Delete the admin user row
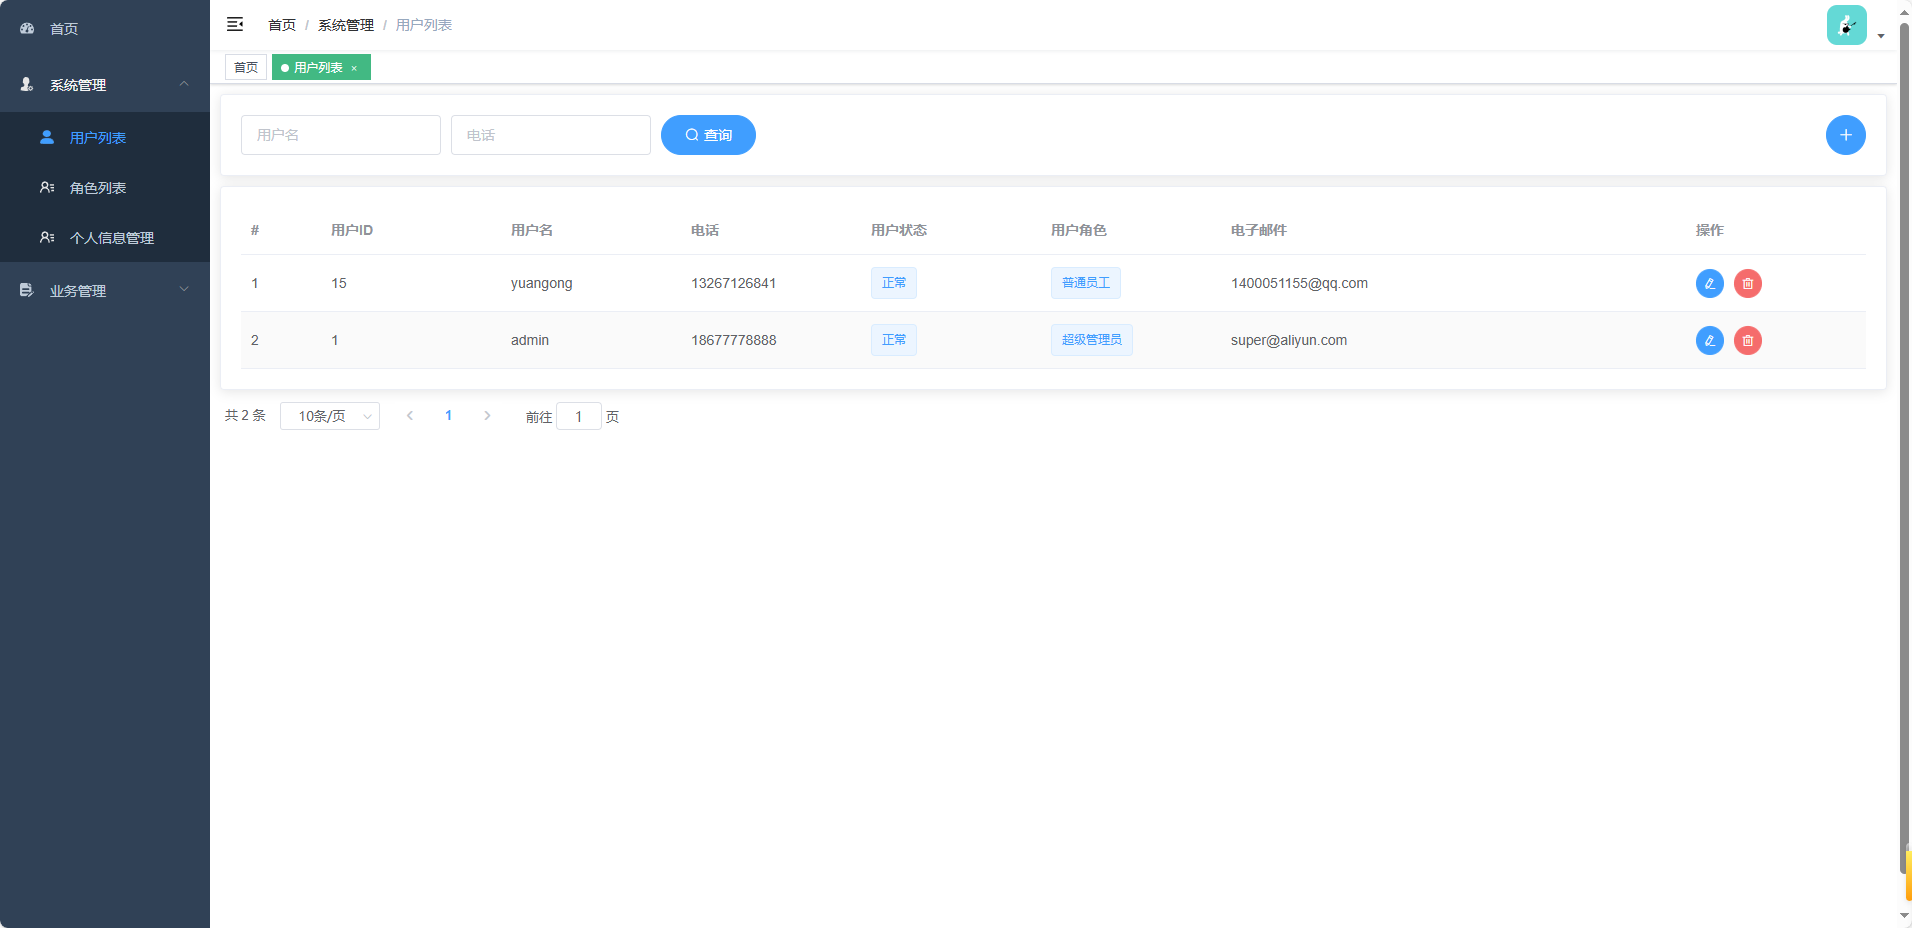The height and width of the screenshot is (928, 1912). (1747, 341)
